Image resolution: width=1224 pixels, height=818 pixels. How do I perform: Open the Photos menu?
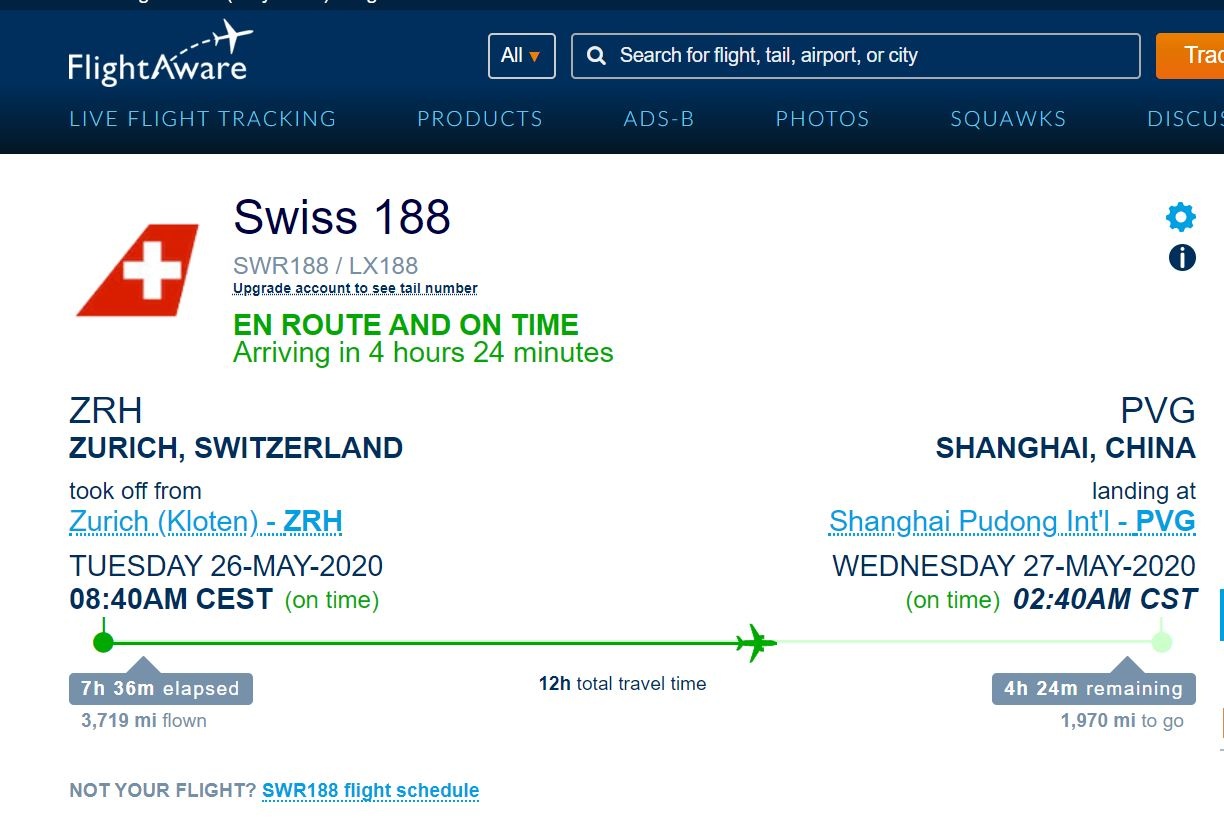[x=823, y=119]
